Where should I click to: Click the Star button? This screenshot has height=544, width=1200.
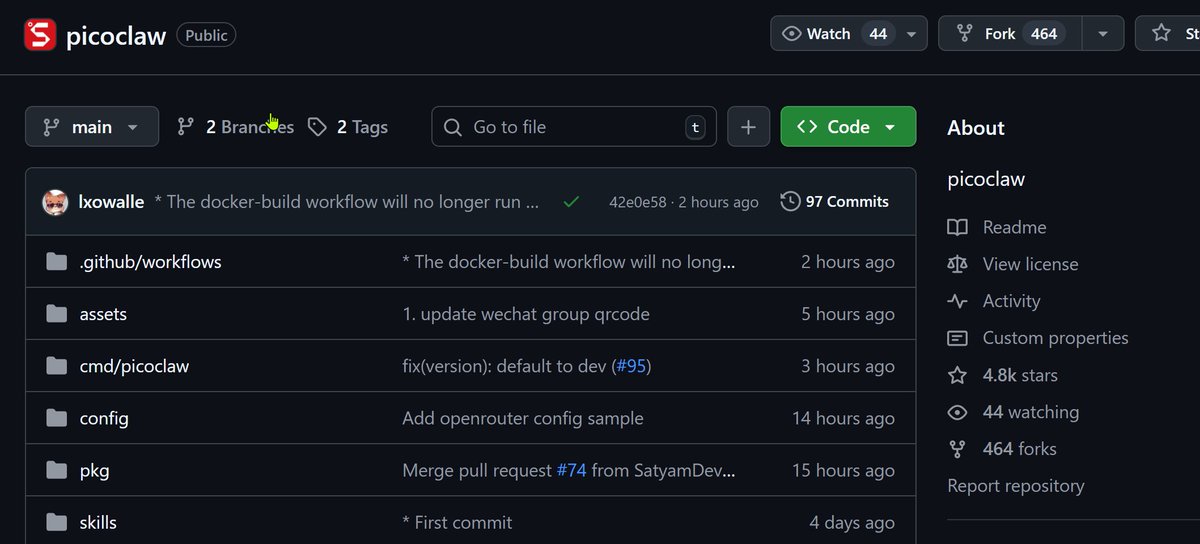click(1168, 33)
